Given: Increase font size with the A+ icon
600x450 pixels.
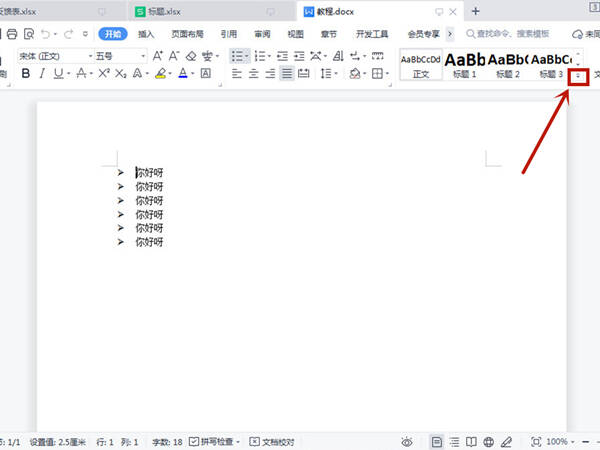Looking at the screenshot, I should click(x=158, y=56).
